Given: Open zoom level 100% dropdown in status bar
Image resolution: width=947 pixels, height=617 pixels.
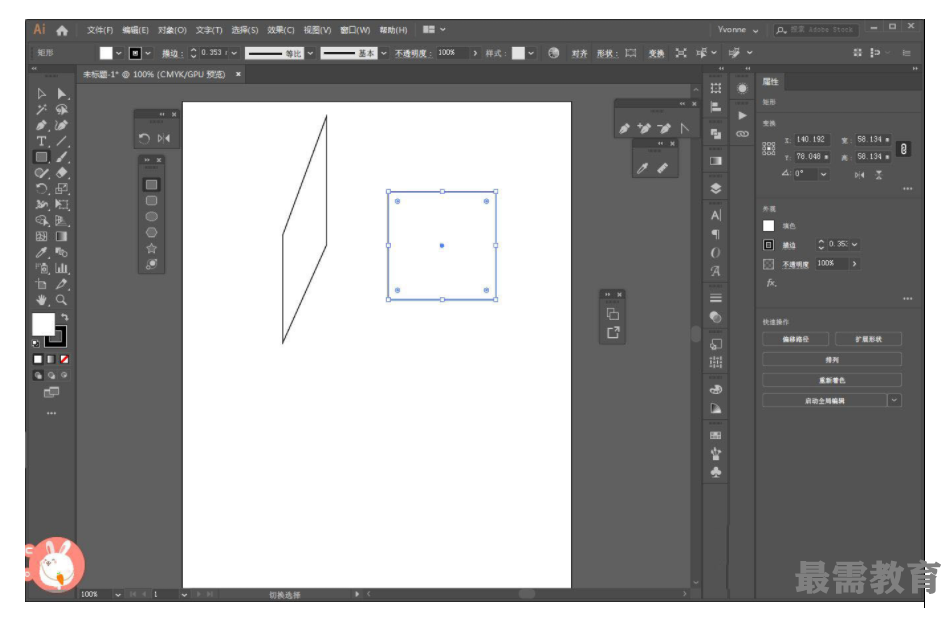Looking at the screenshot, I should coord(118,595).
